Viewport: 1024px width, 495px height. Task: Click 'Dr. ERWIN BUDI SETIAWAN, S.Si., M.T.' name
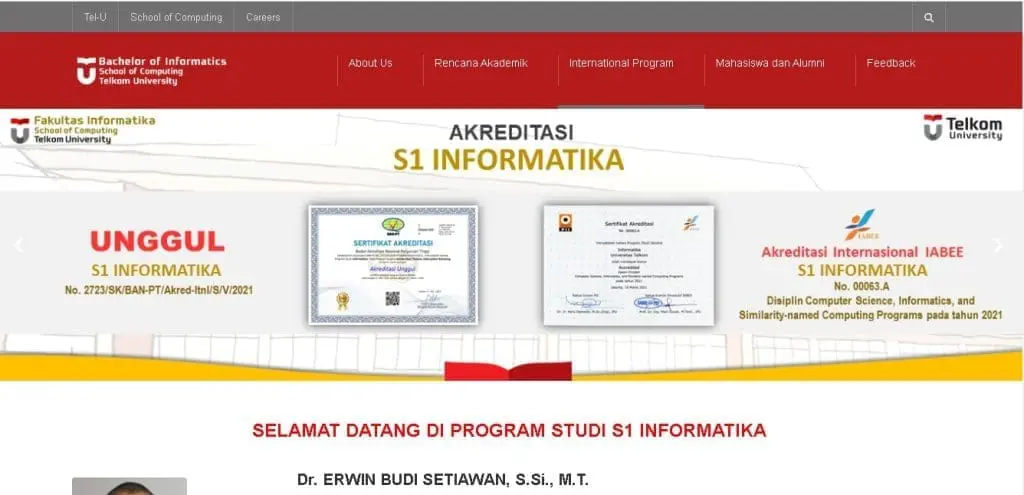click(x=443, y=480)
